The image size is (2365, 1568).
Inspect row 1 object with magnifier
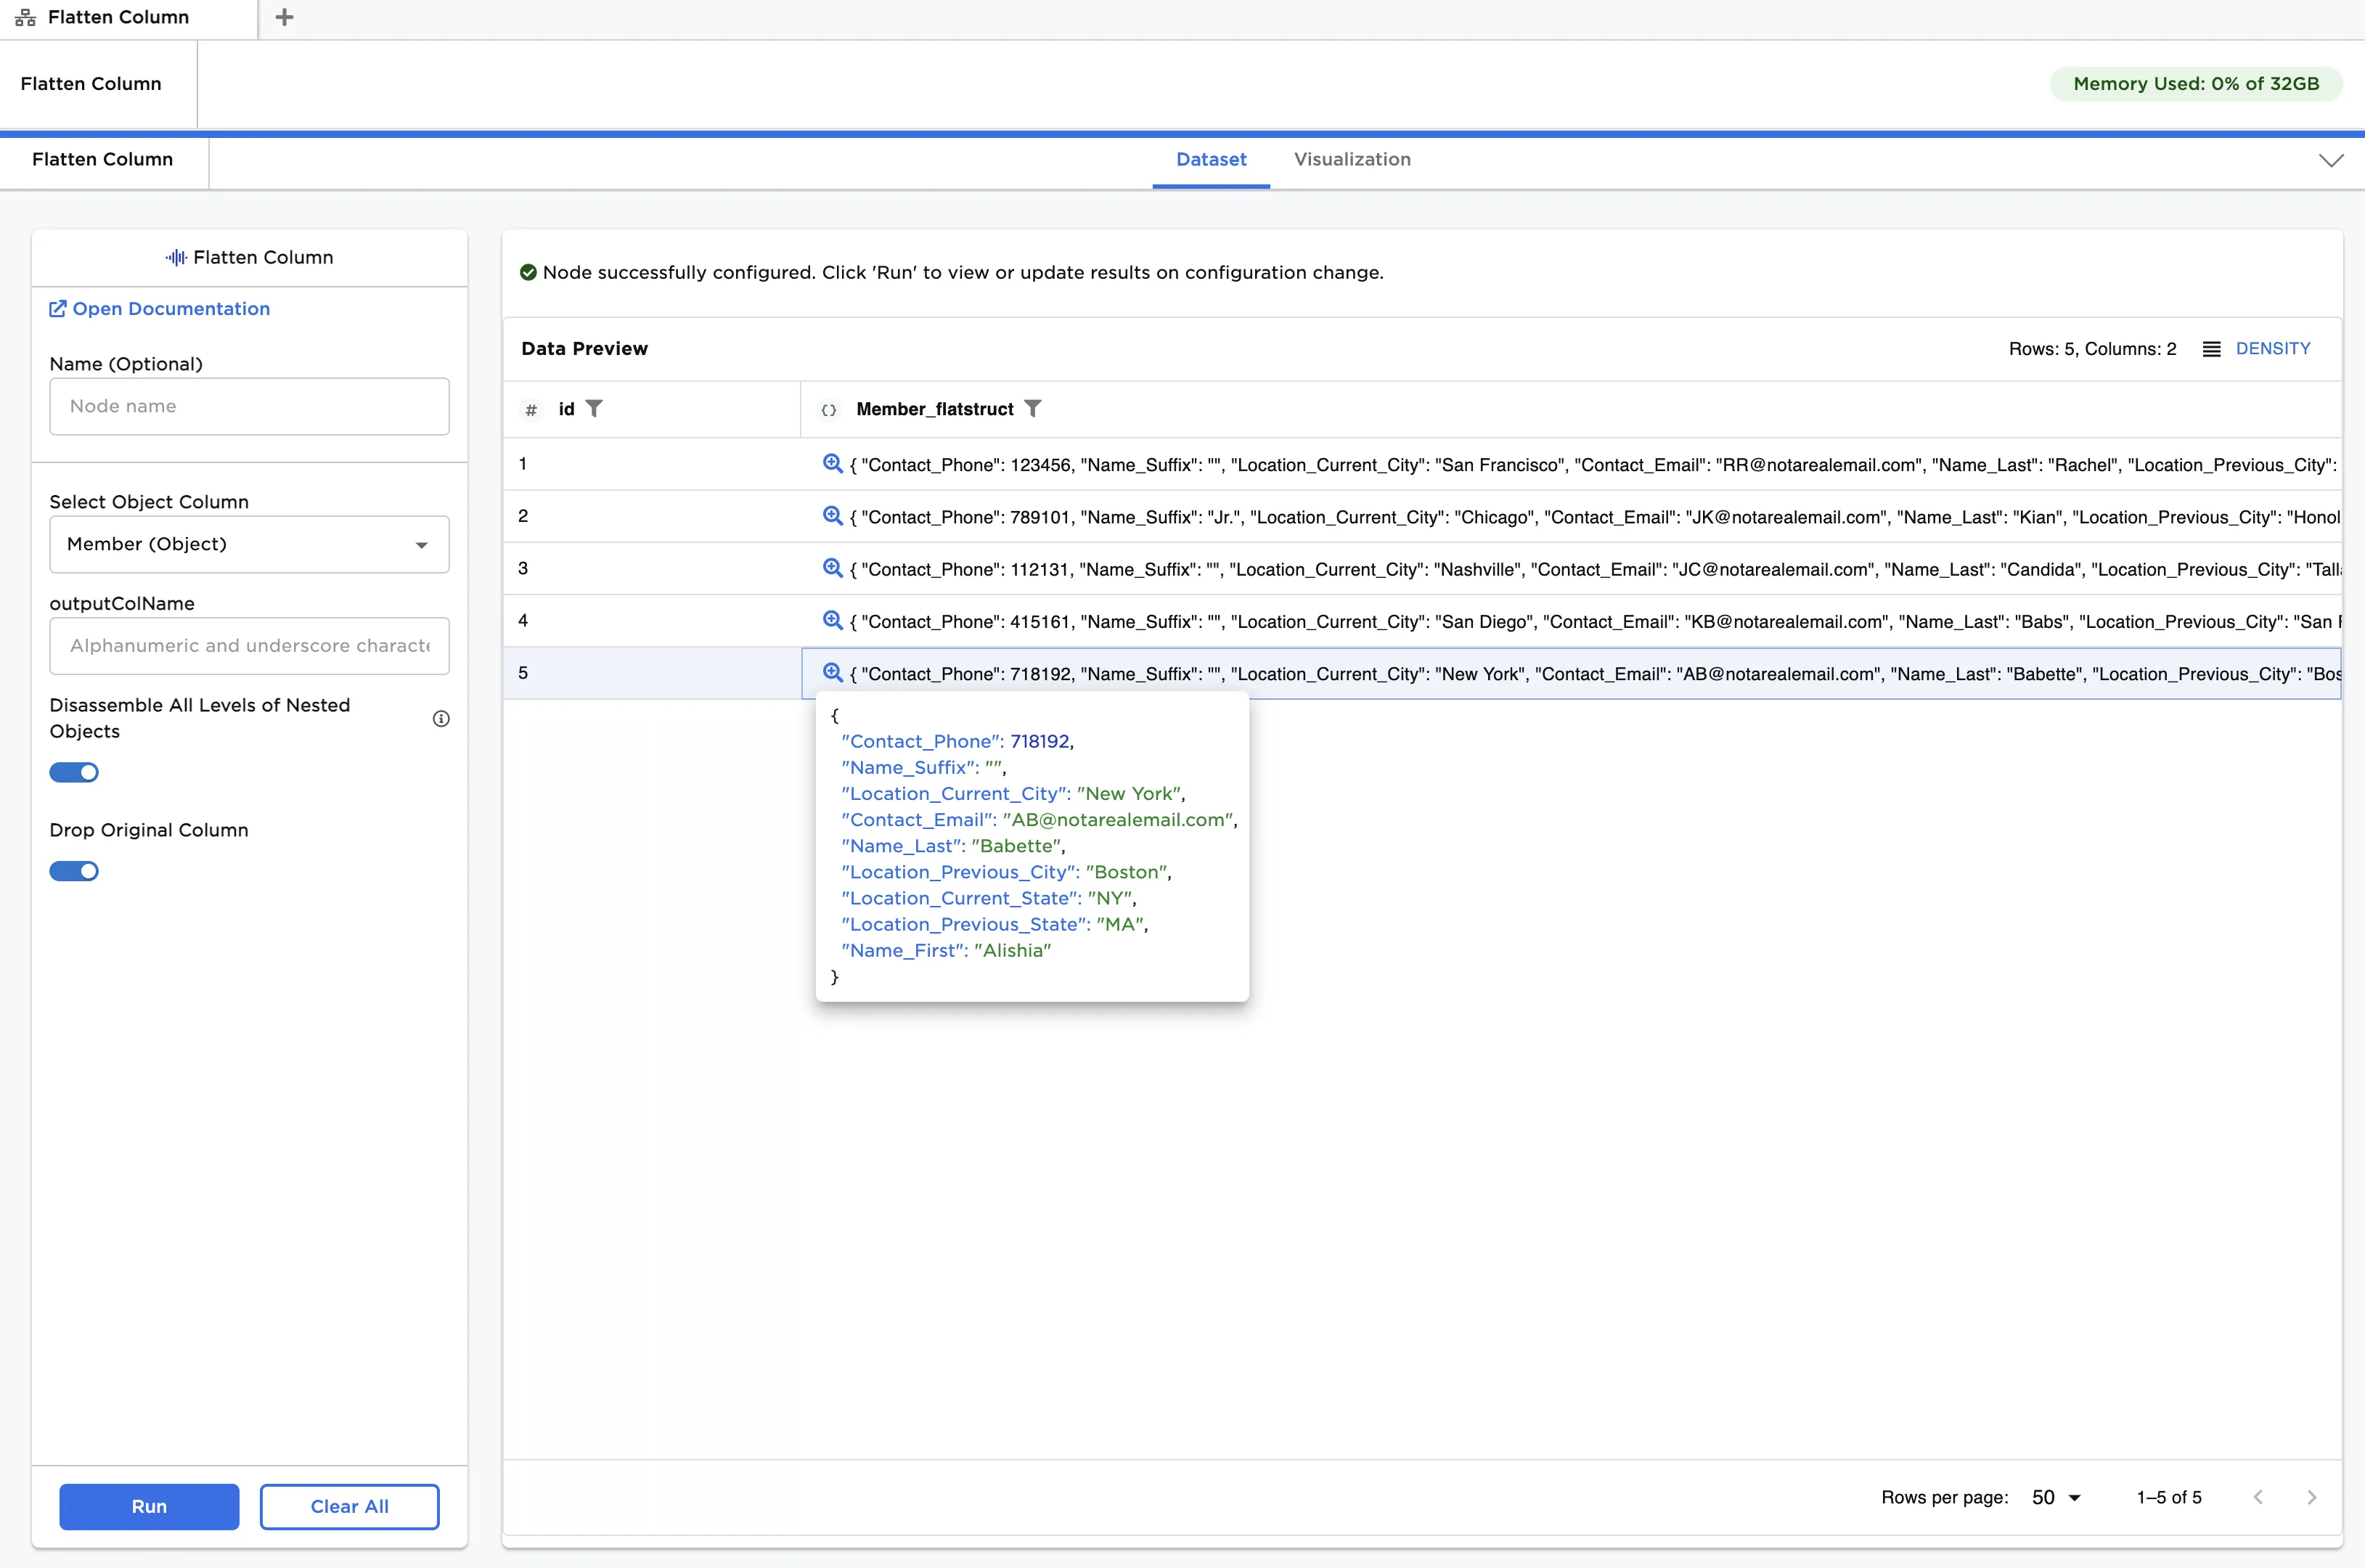pyautogui.click(x=832, y=463)
